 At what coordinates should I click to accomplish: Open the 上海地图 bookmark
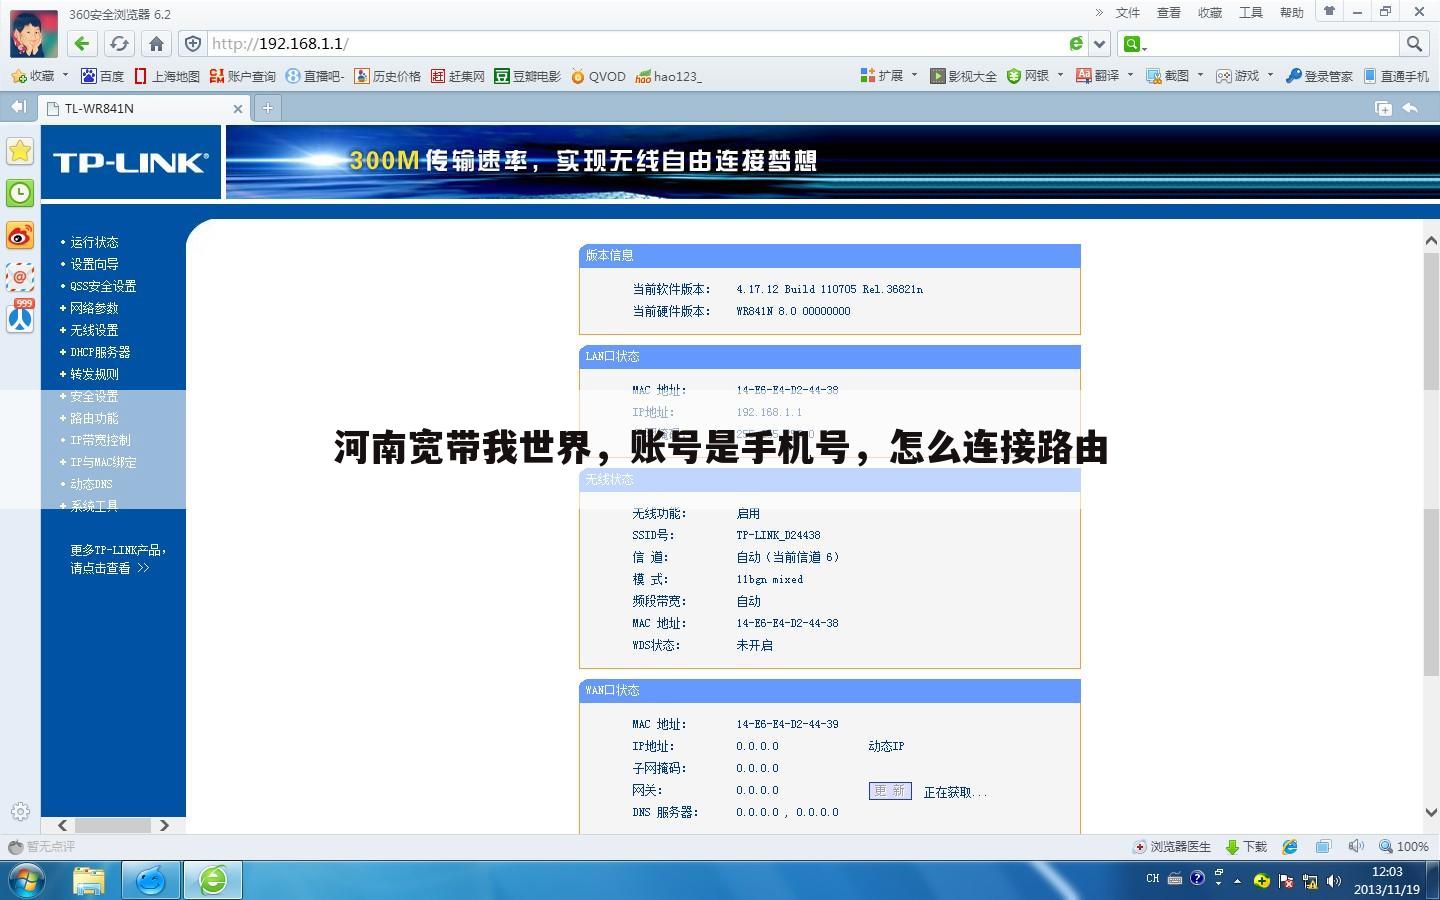pos(167,76)
